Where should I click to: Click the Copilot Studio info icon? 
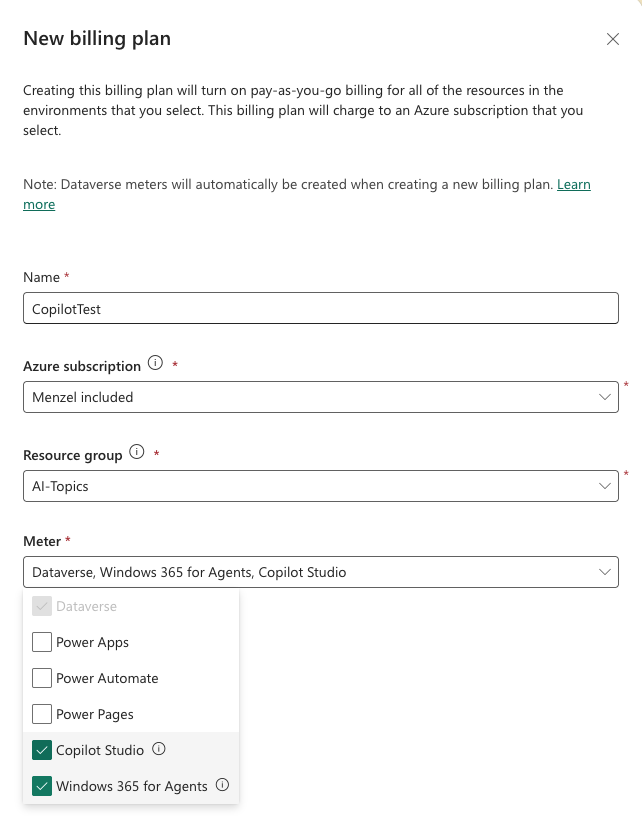click(x=159, y=749)
